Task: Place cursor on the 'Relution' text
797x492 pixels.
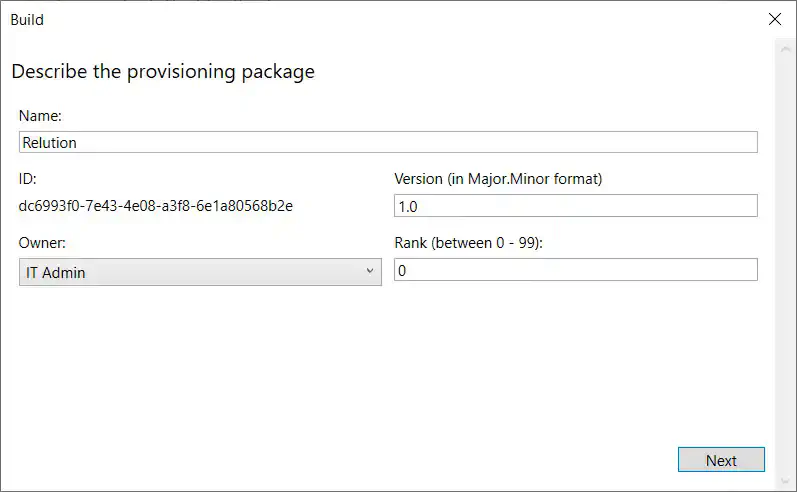Action: point(50,143)
